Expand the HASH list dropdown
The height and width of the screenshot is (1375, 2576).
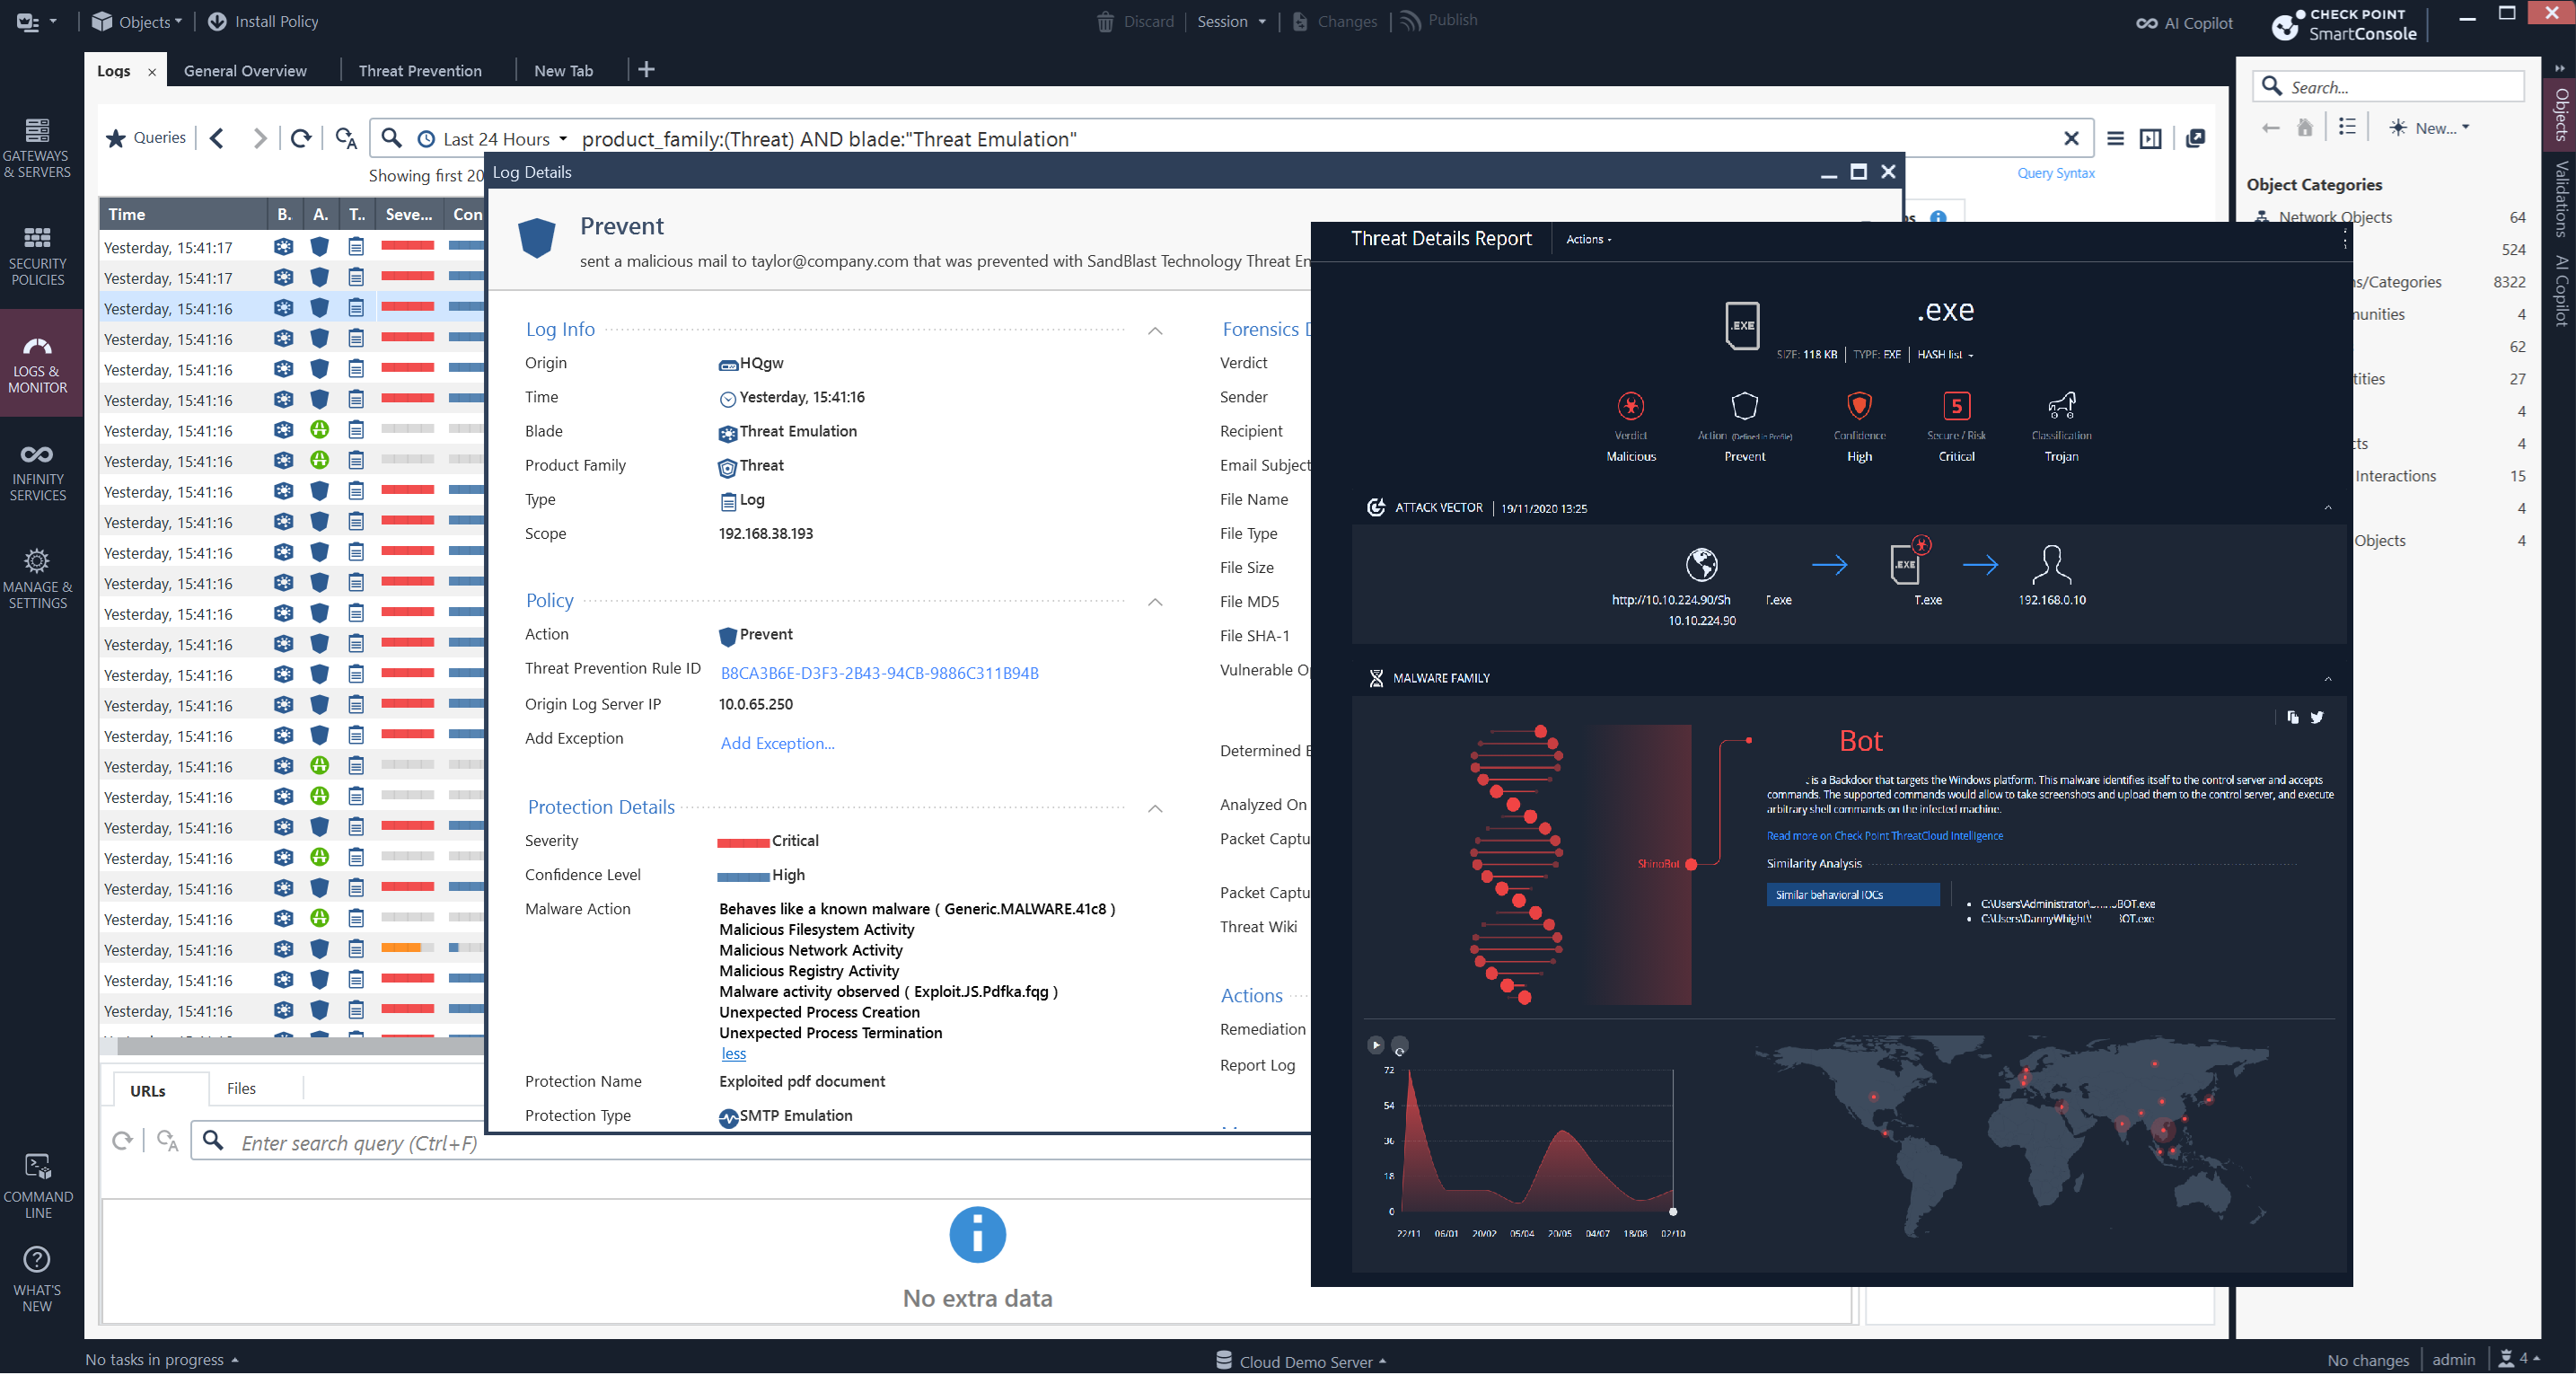(x=1945, y=354)
